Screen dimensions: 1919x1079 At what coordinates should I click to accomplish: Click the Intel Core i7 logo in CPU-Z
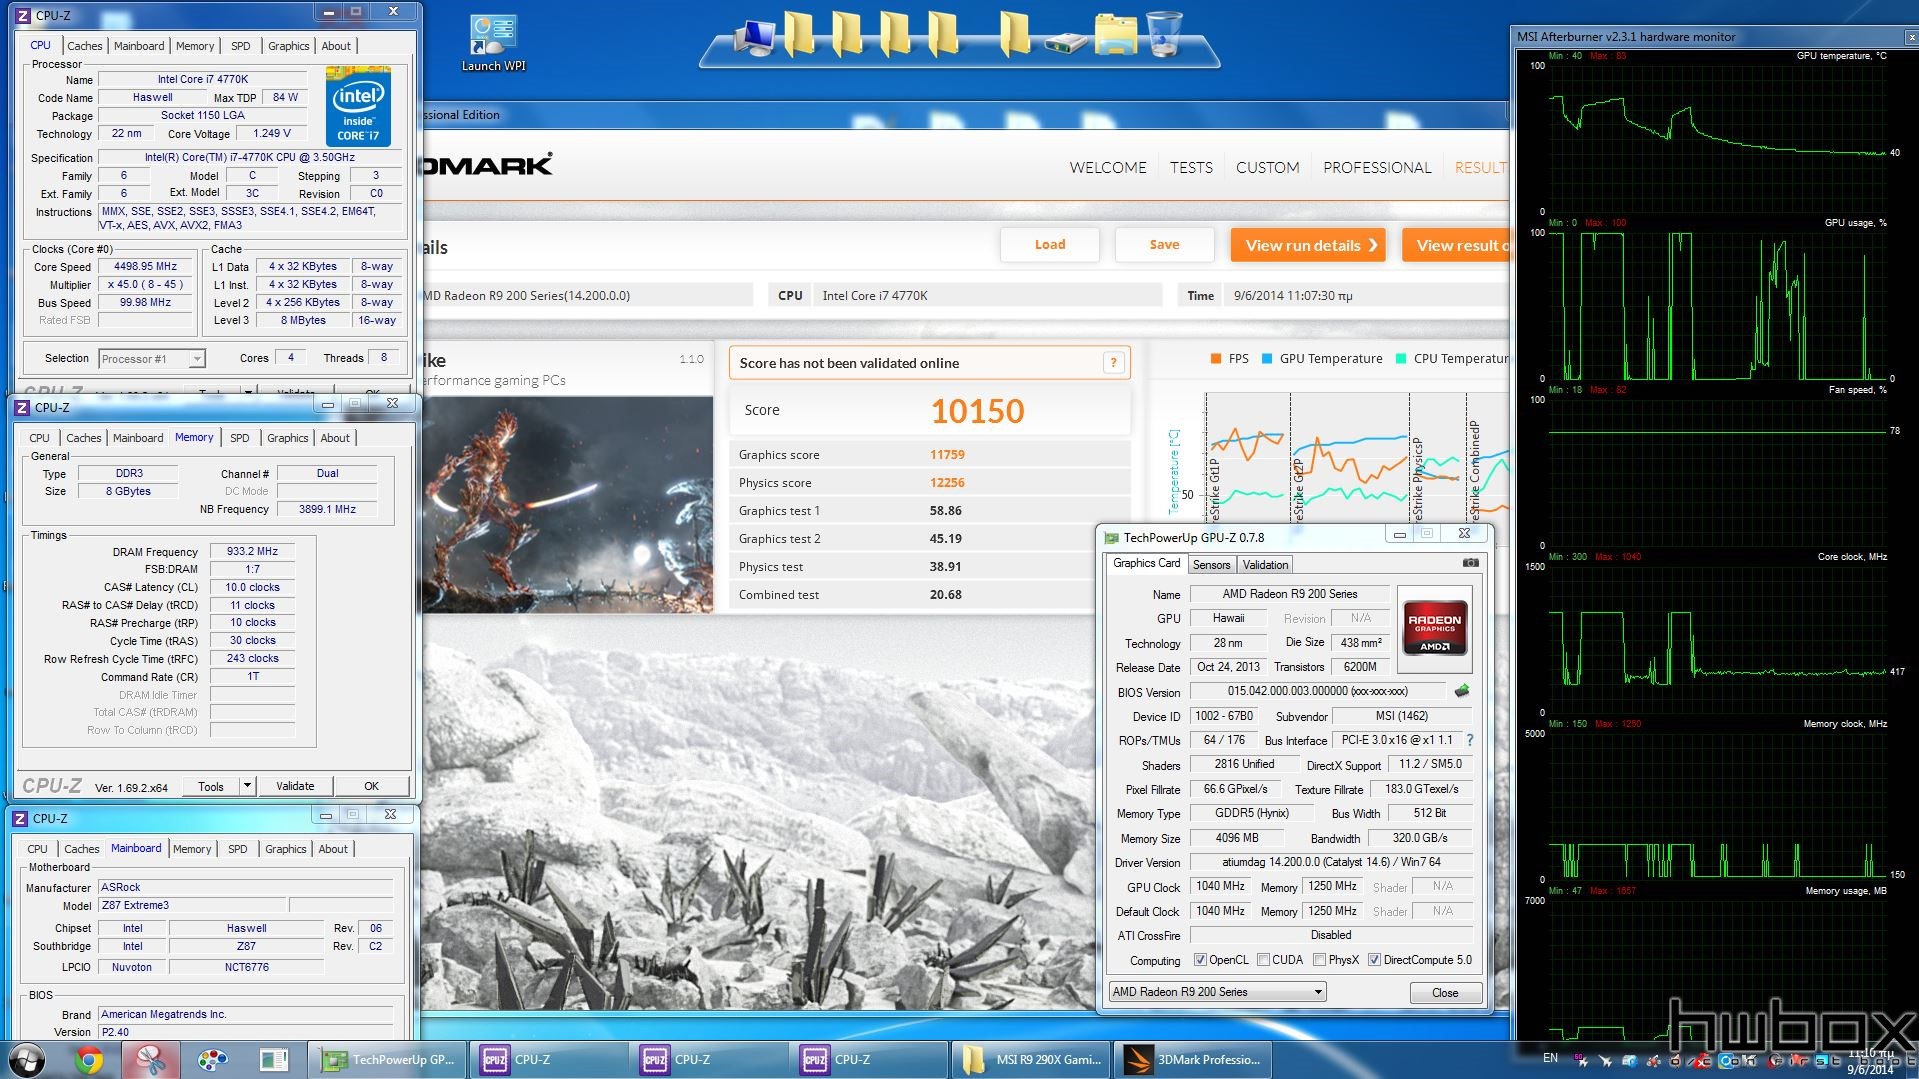358,106
